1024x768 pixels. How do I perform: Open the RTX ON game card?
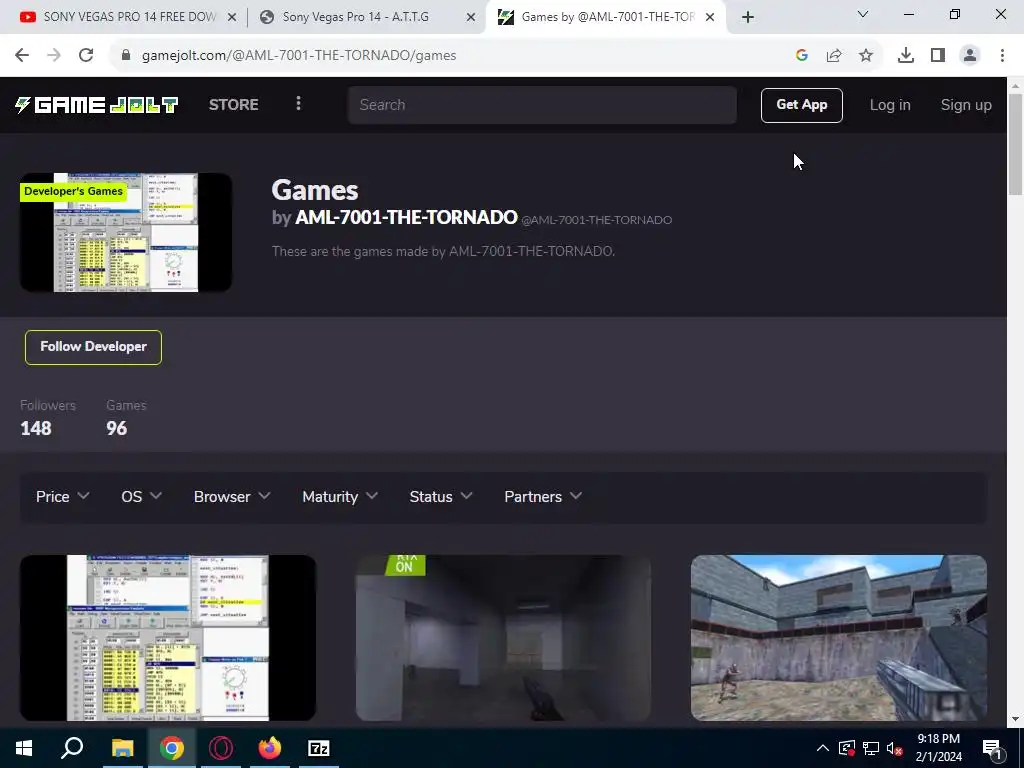click(503, 638)
